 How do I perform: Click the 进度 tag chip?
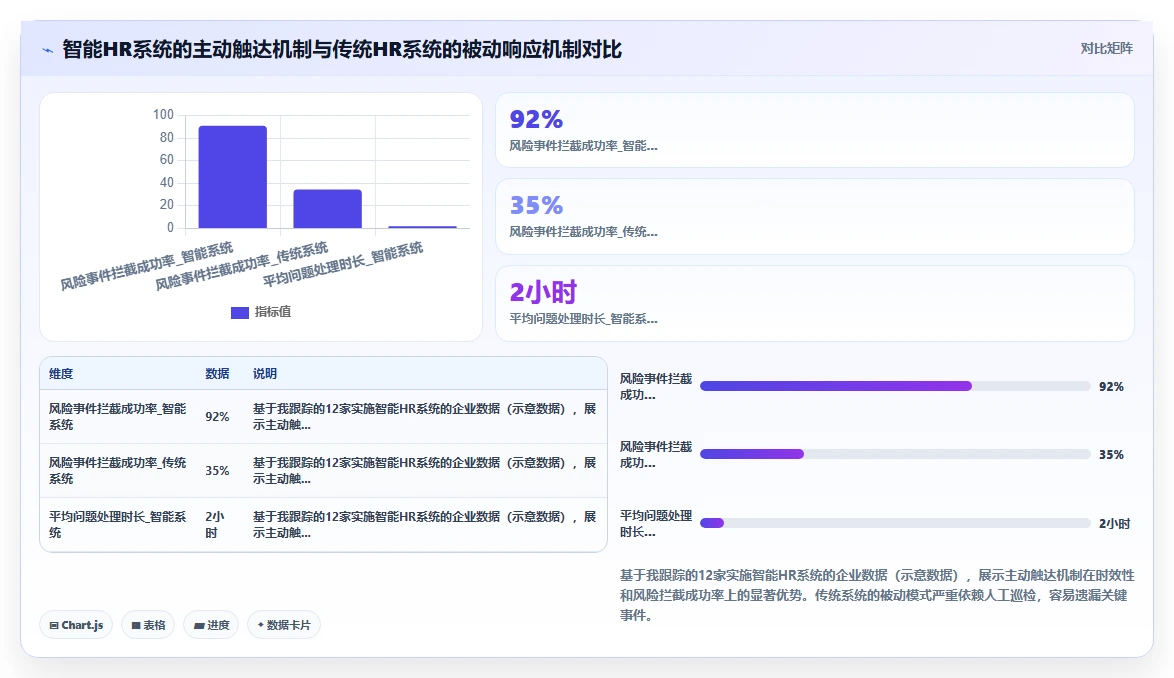[211, 625]
